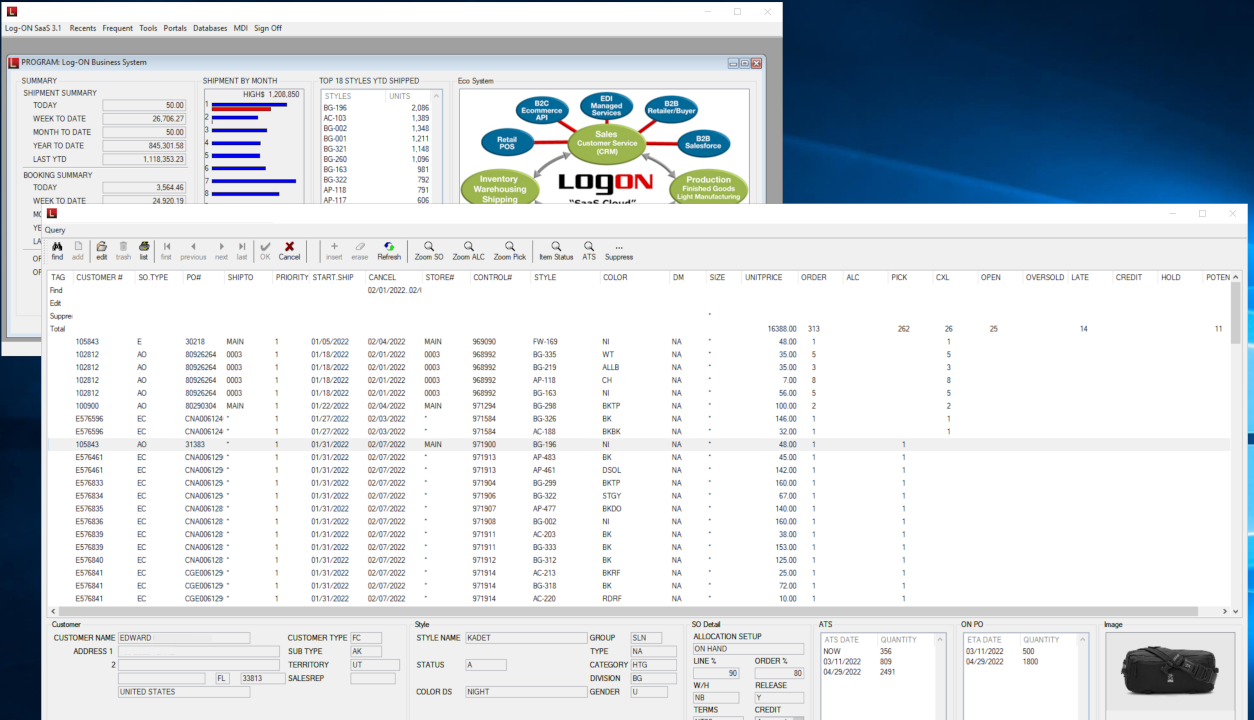Click the ON HAND allocation field
The width and height of the screenshot is (1254, 720).
coord(748,649)
